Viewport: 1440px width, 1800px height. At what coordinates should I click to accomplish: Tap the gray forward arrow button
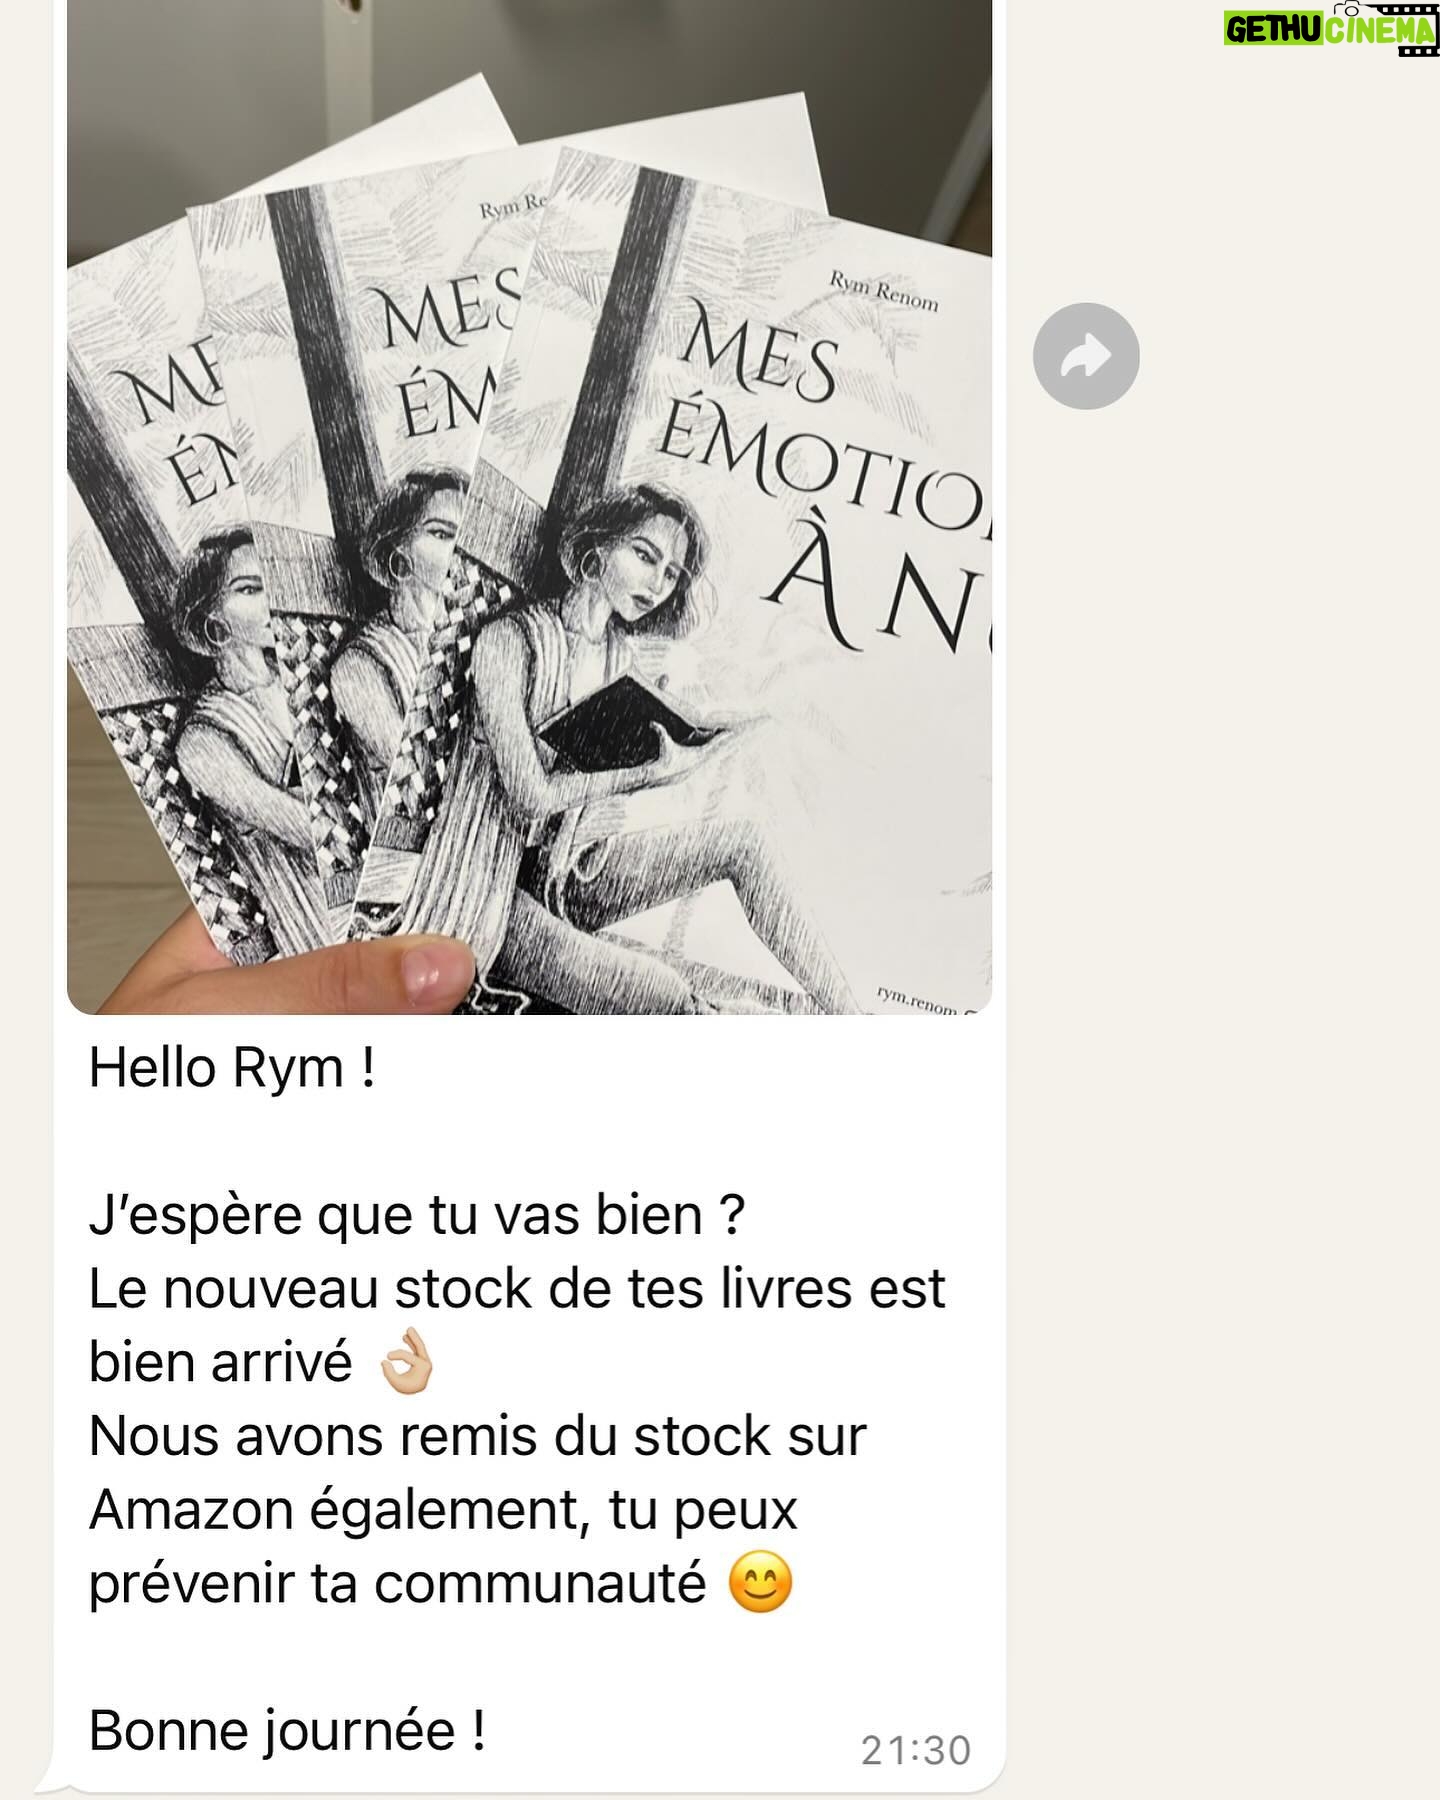click(1086, 356)
